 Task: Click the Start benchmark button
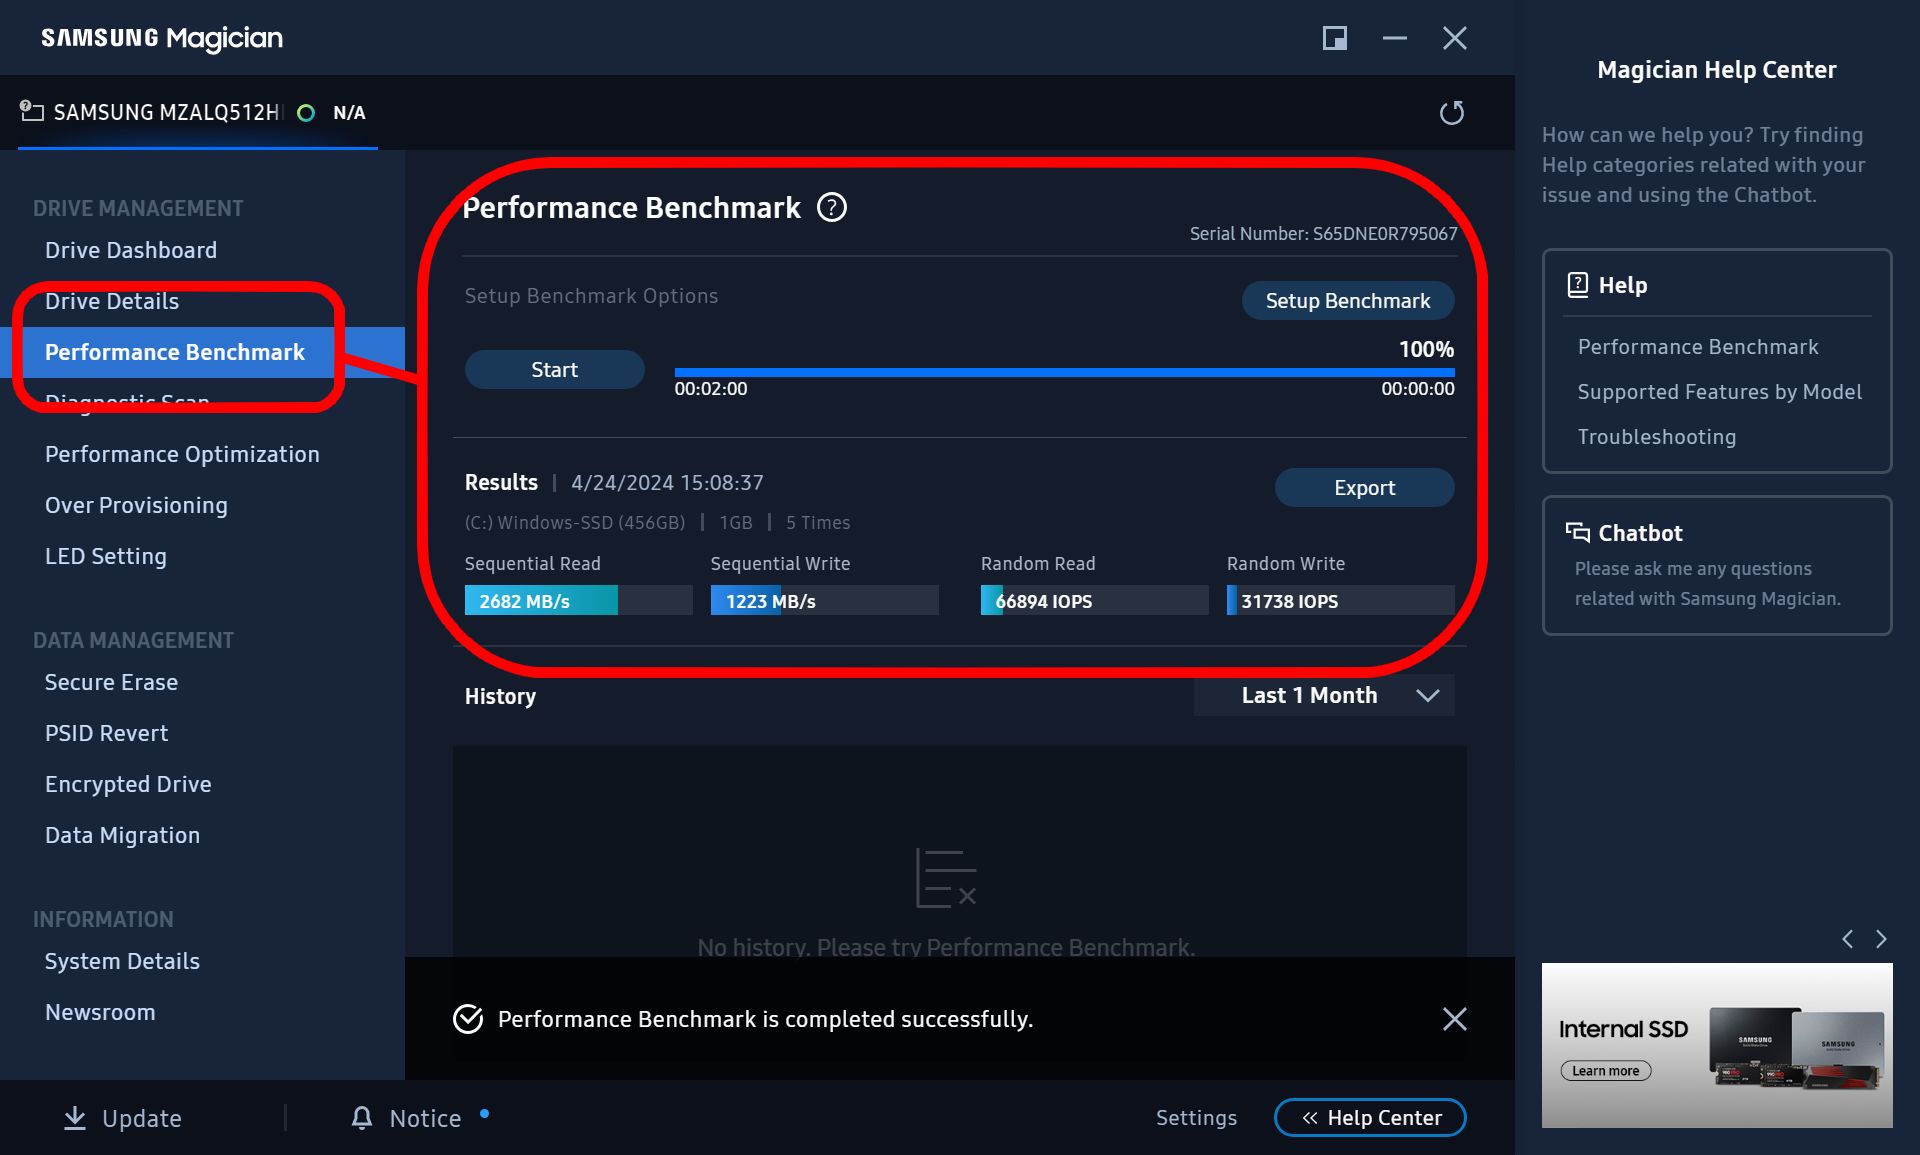coord(554,369)
